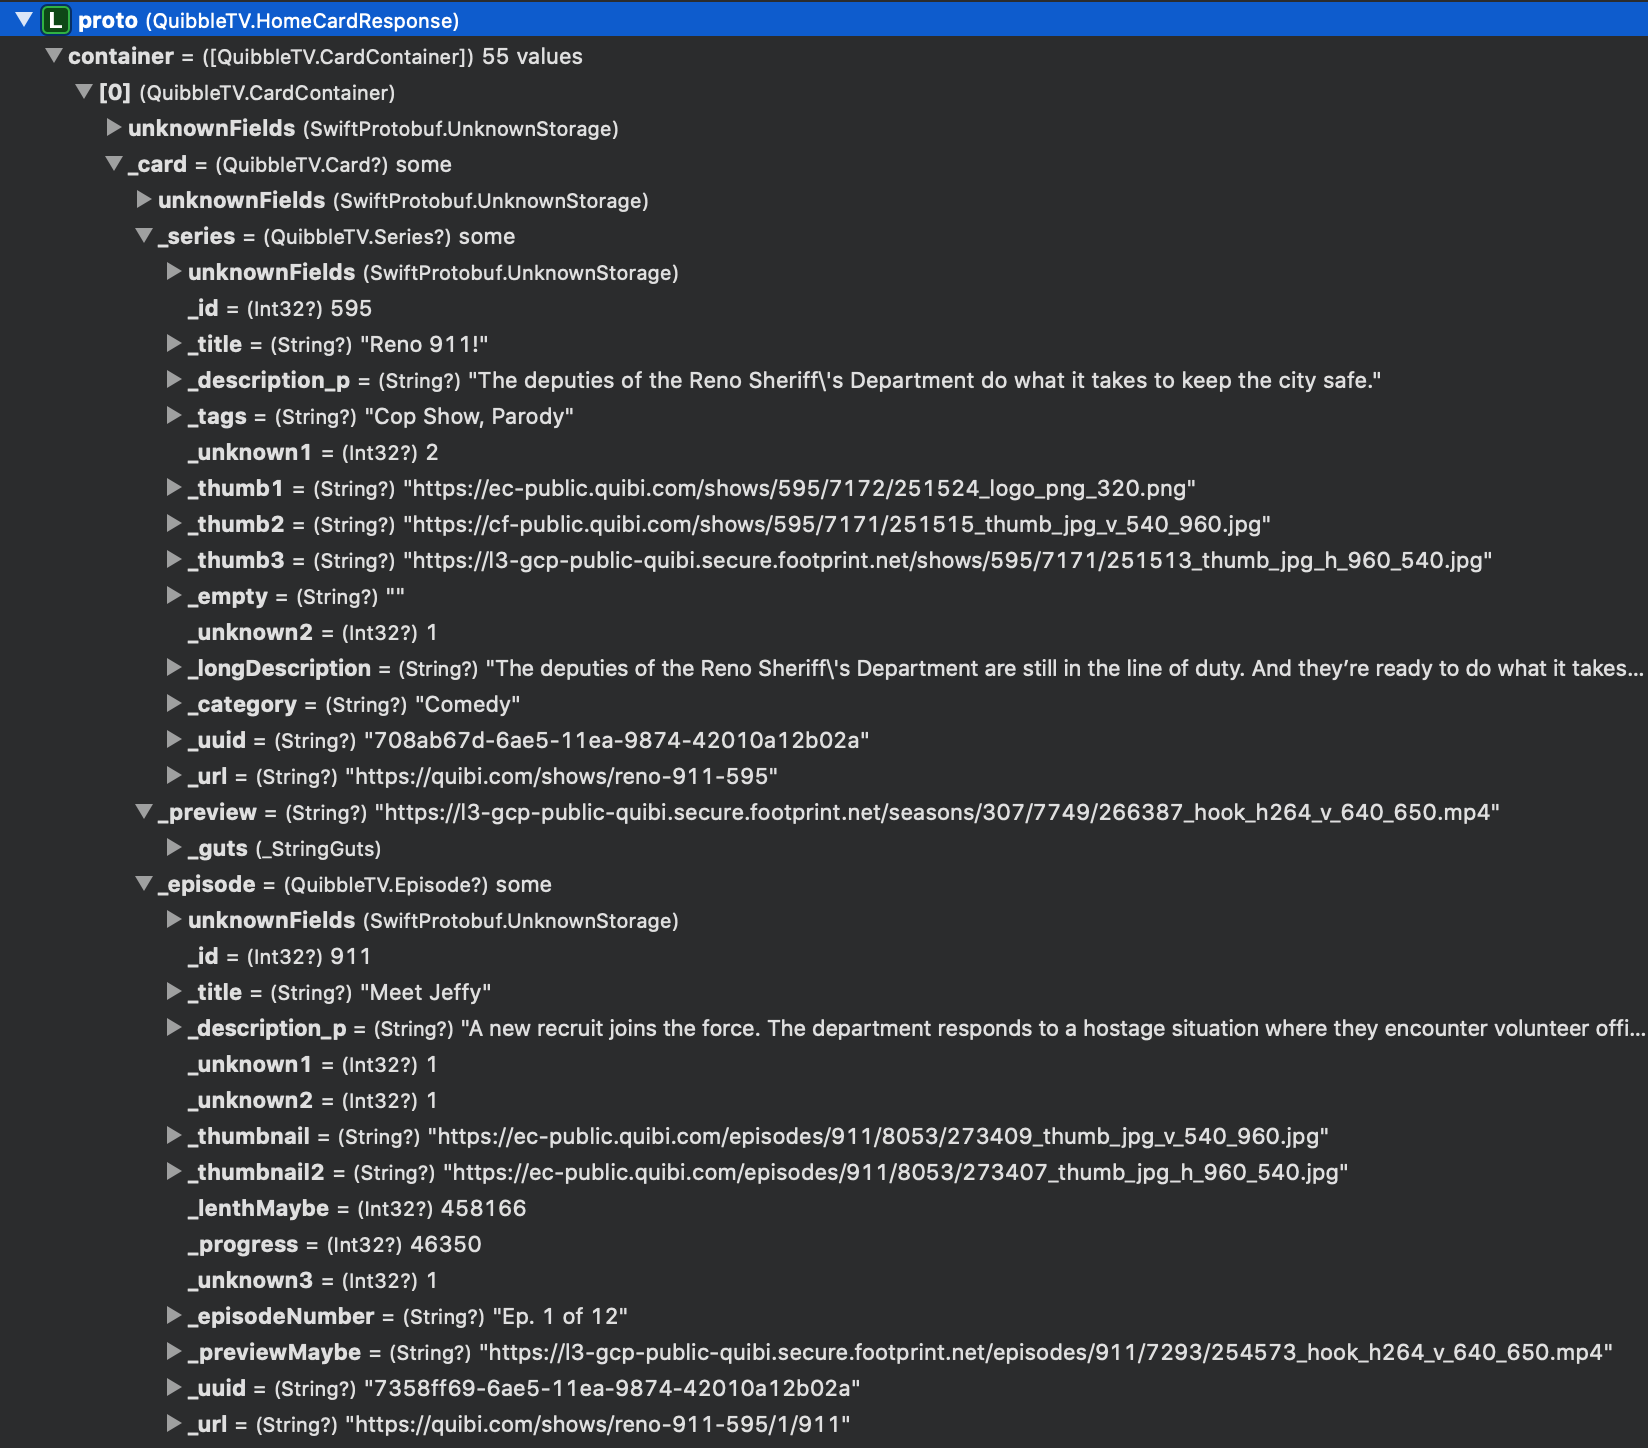Expand the _title "Meet Jeffy" row
This screenshot has width=1648, height=1448.
pyautogui.click(x=174, y=991)
